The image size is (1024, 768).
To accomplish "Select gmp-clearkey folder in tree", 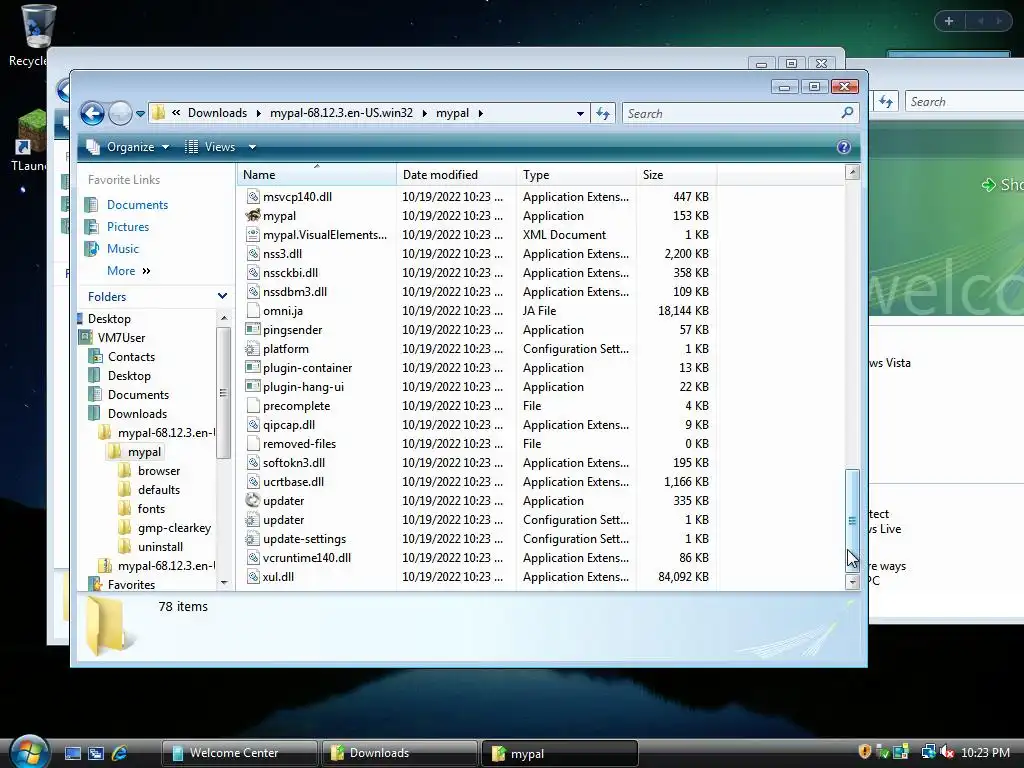I will tap(174, 528).
